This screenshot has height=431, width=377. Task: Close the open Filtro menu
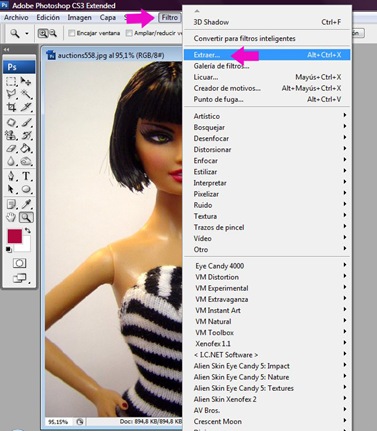click(x=170, y=17)
